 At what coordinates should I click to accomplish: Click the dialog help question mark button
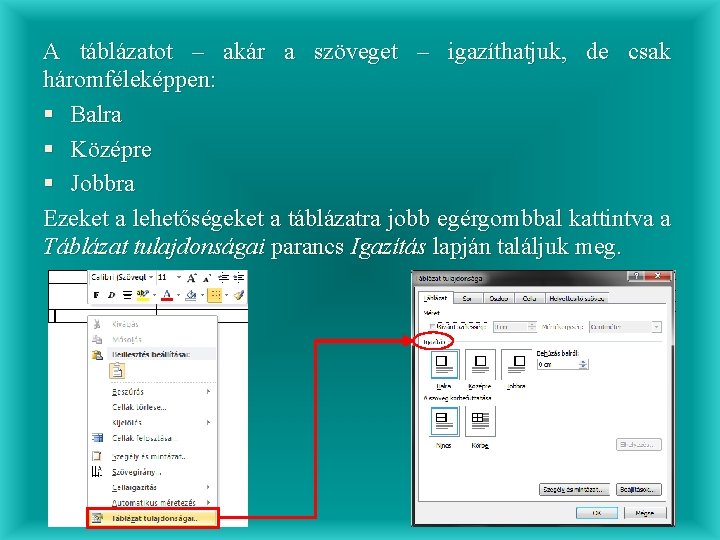click(636, 276)
